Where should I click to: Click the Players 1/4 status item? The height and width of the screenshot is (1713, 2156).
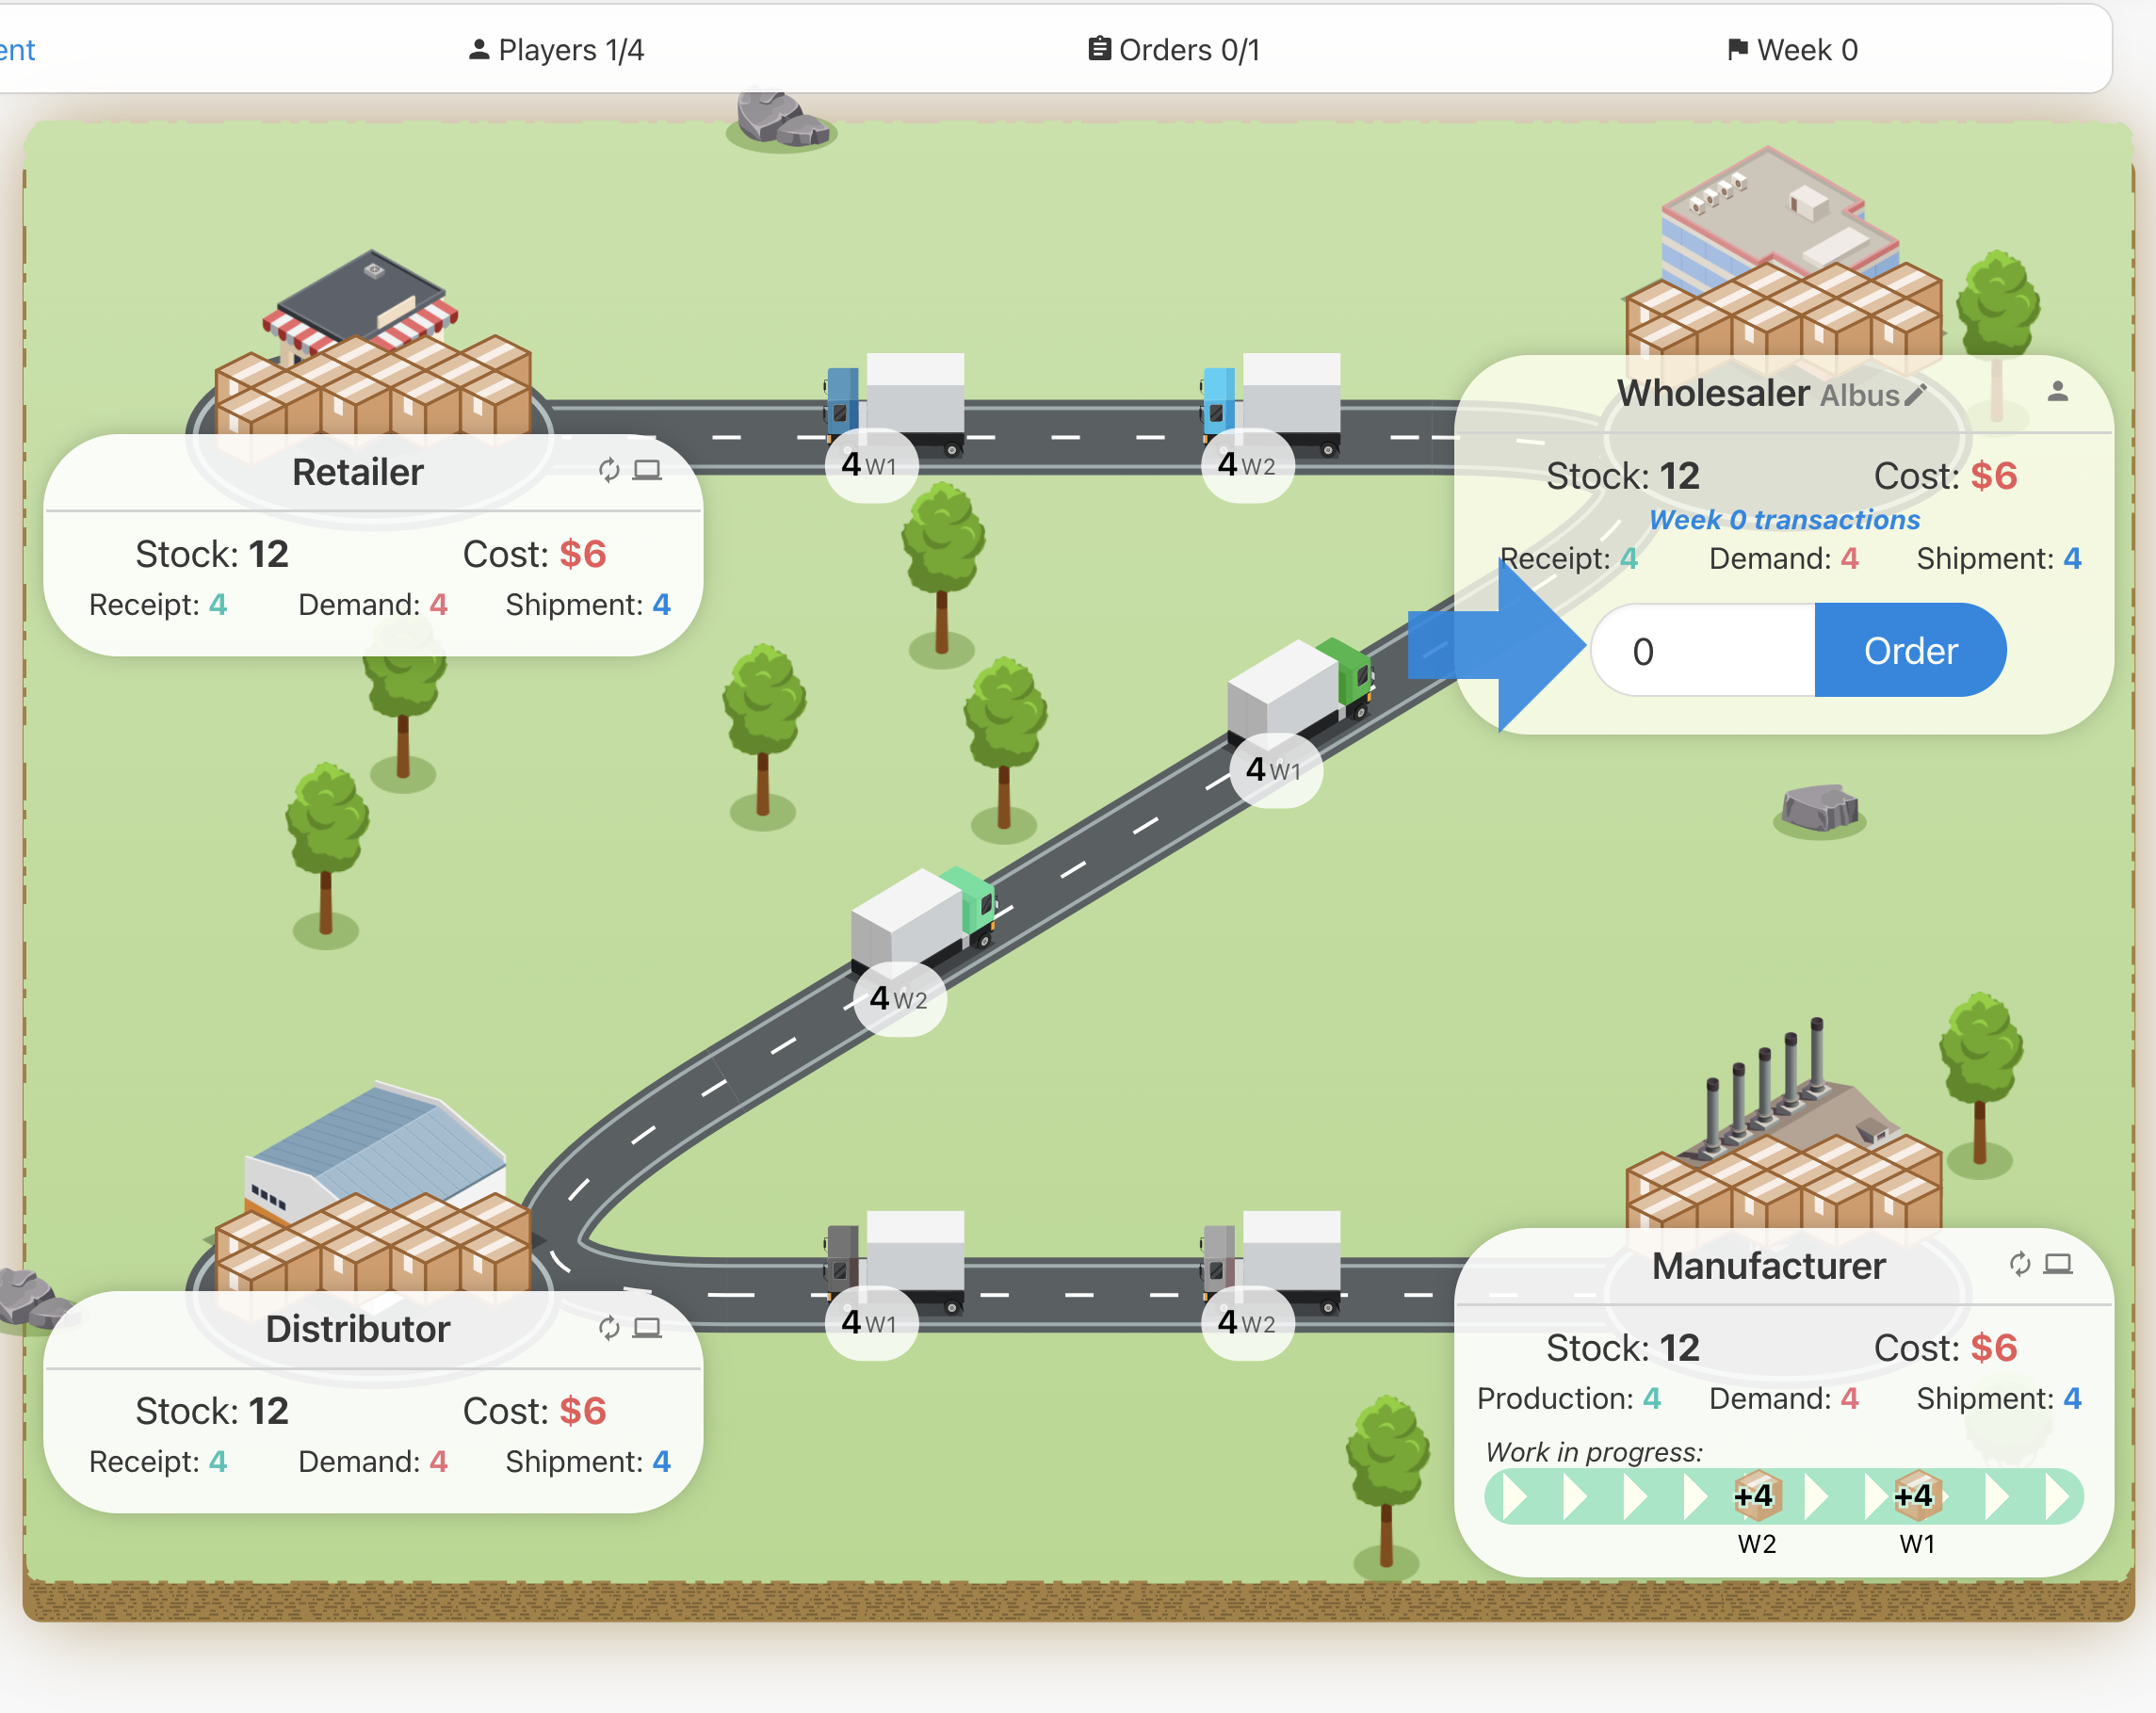click(x=556, y=50)
